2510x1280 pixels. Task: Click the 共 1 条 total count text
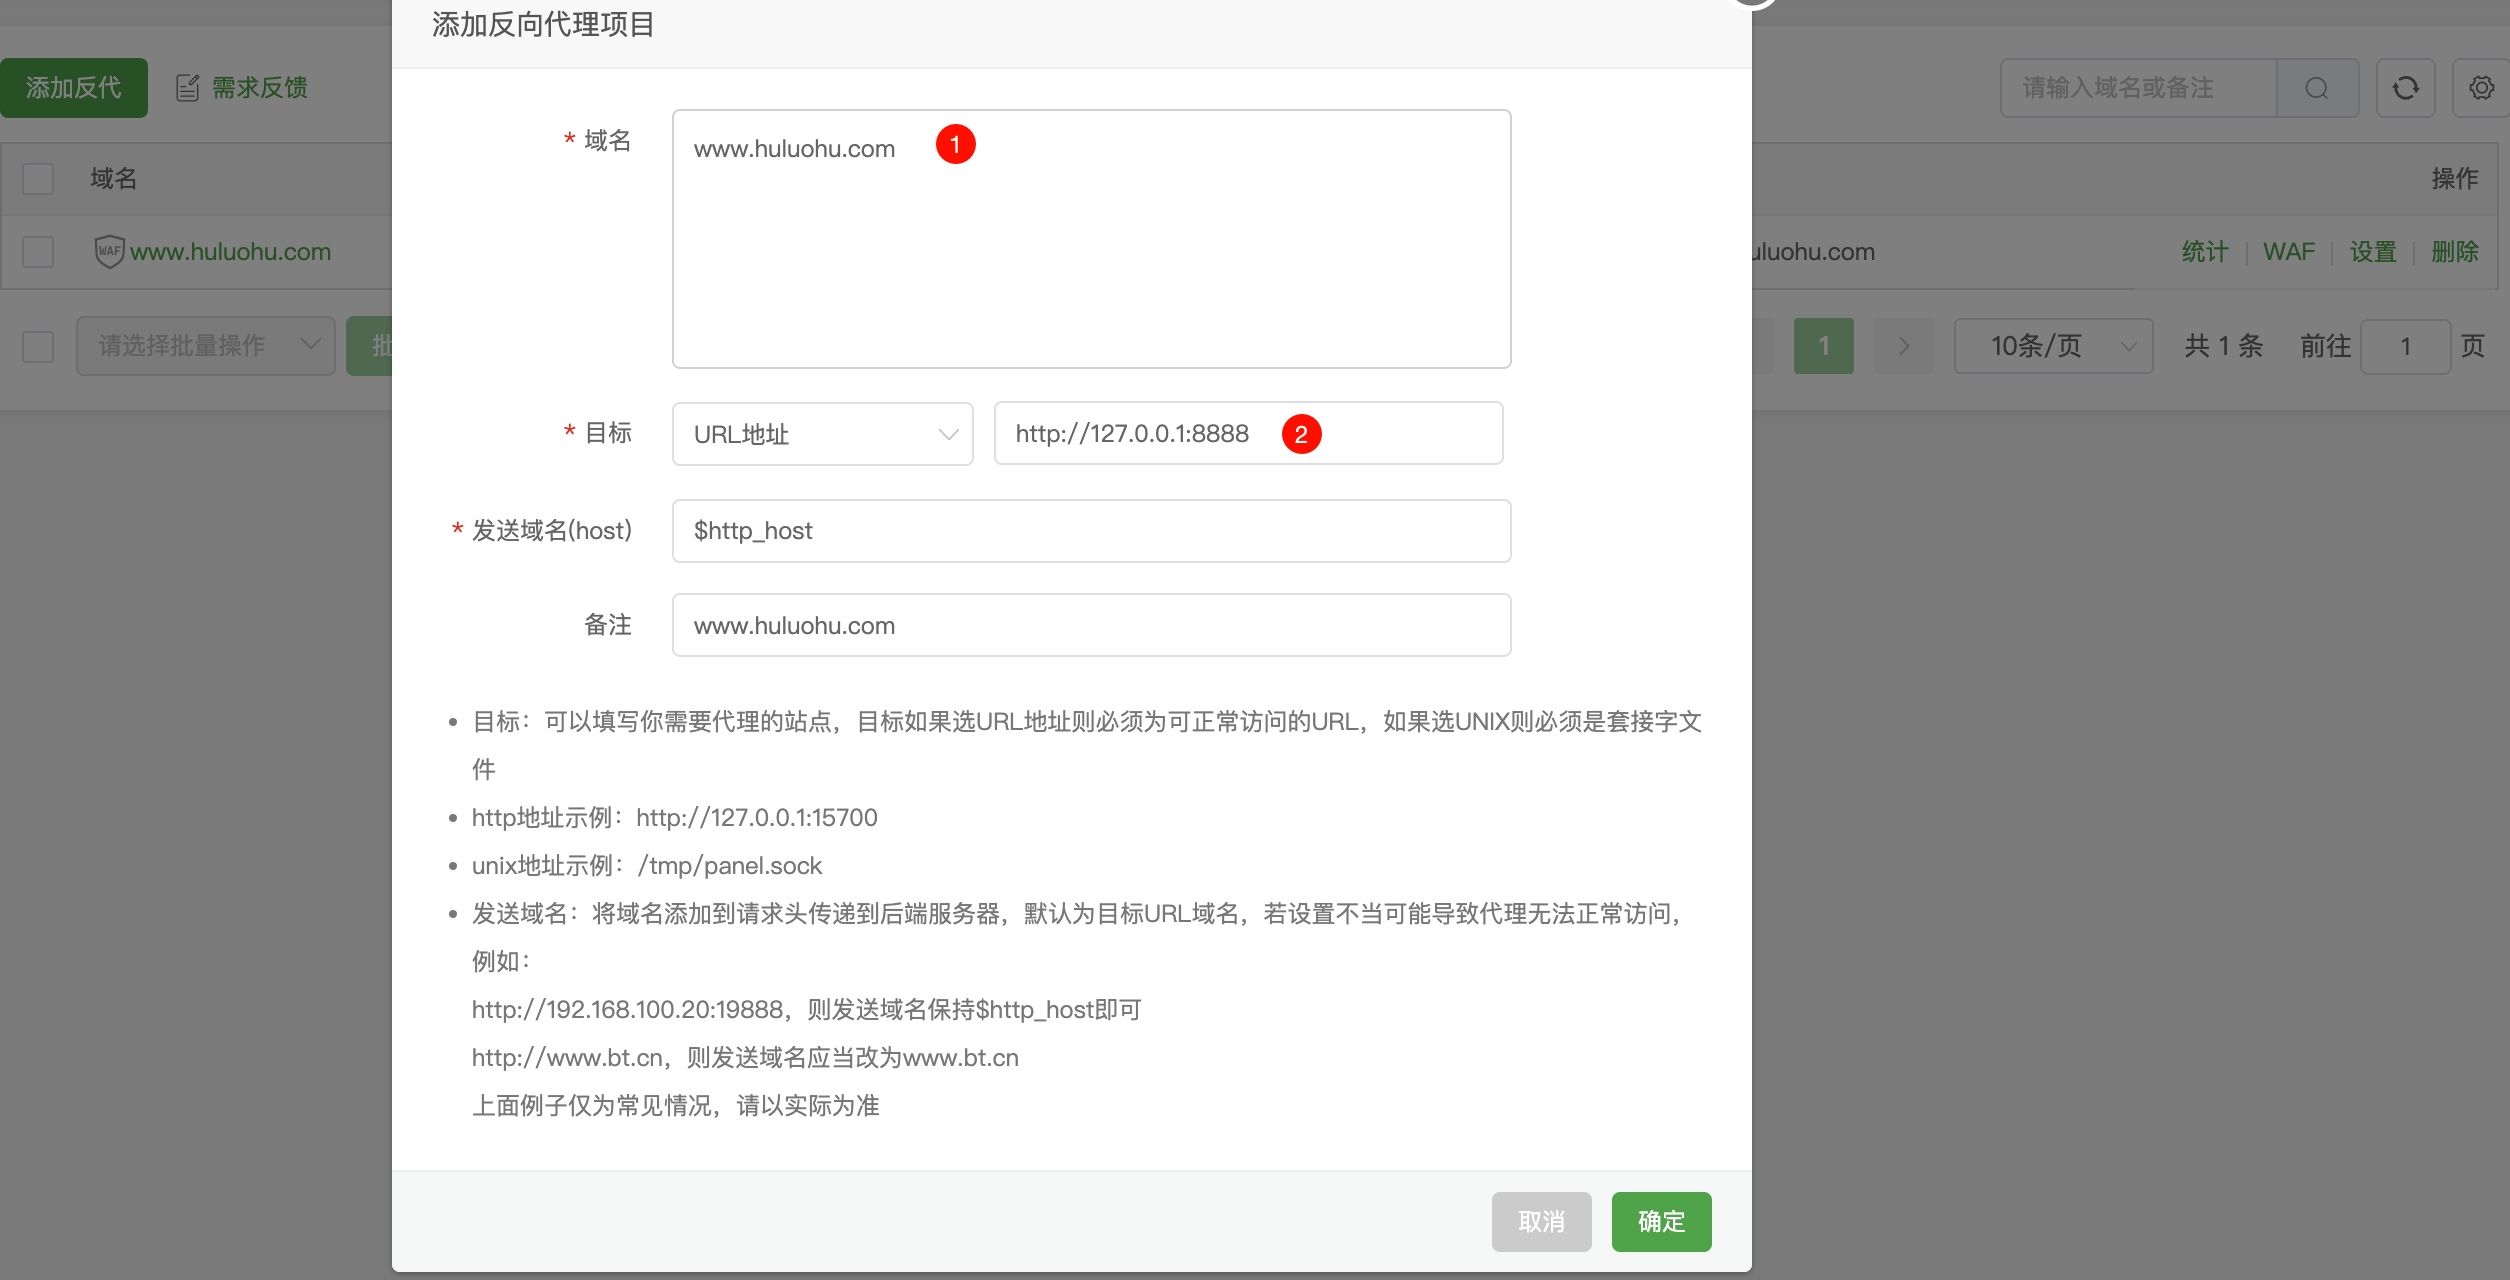coord(2223,346)
